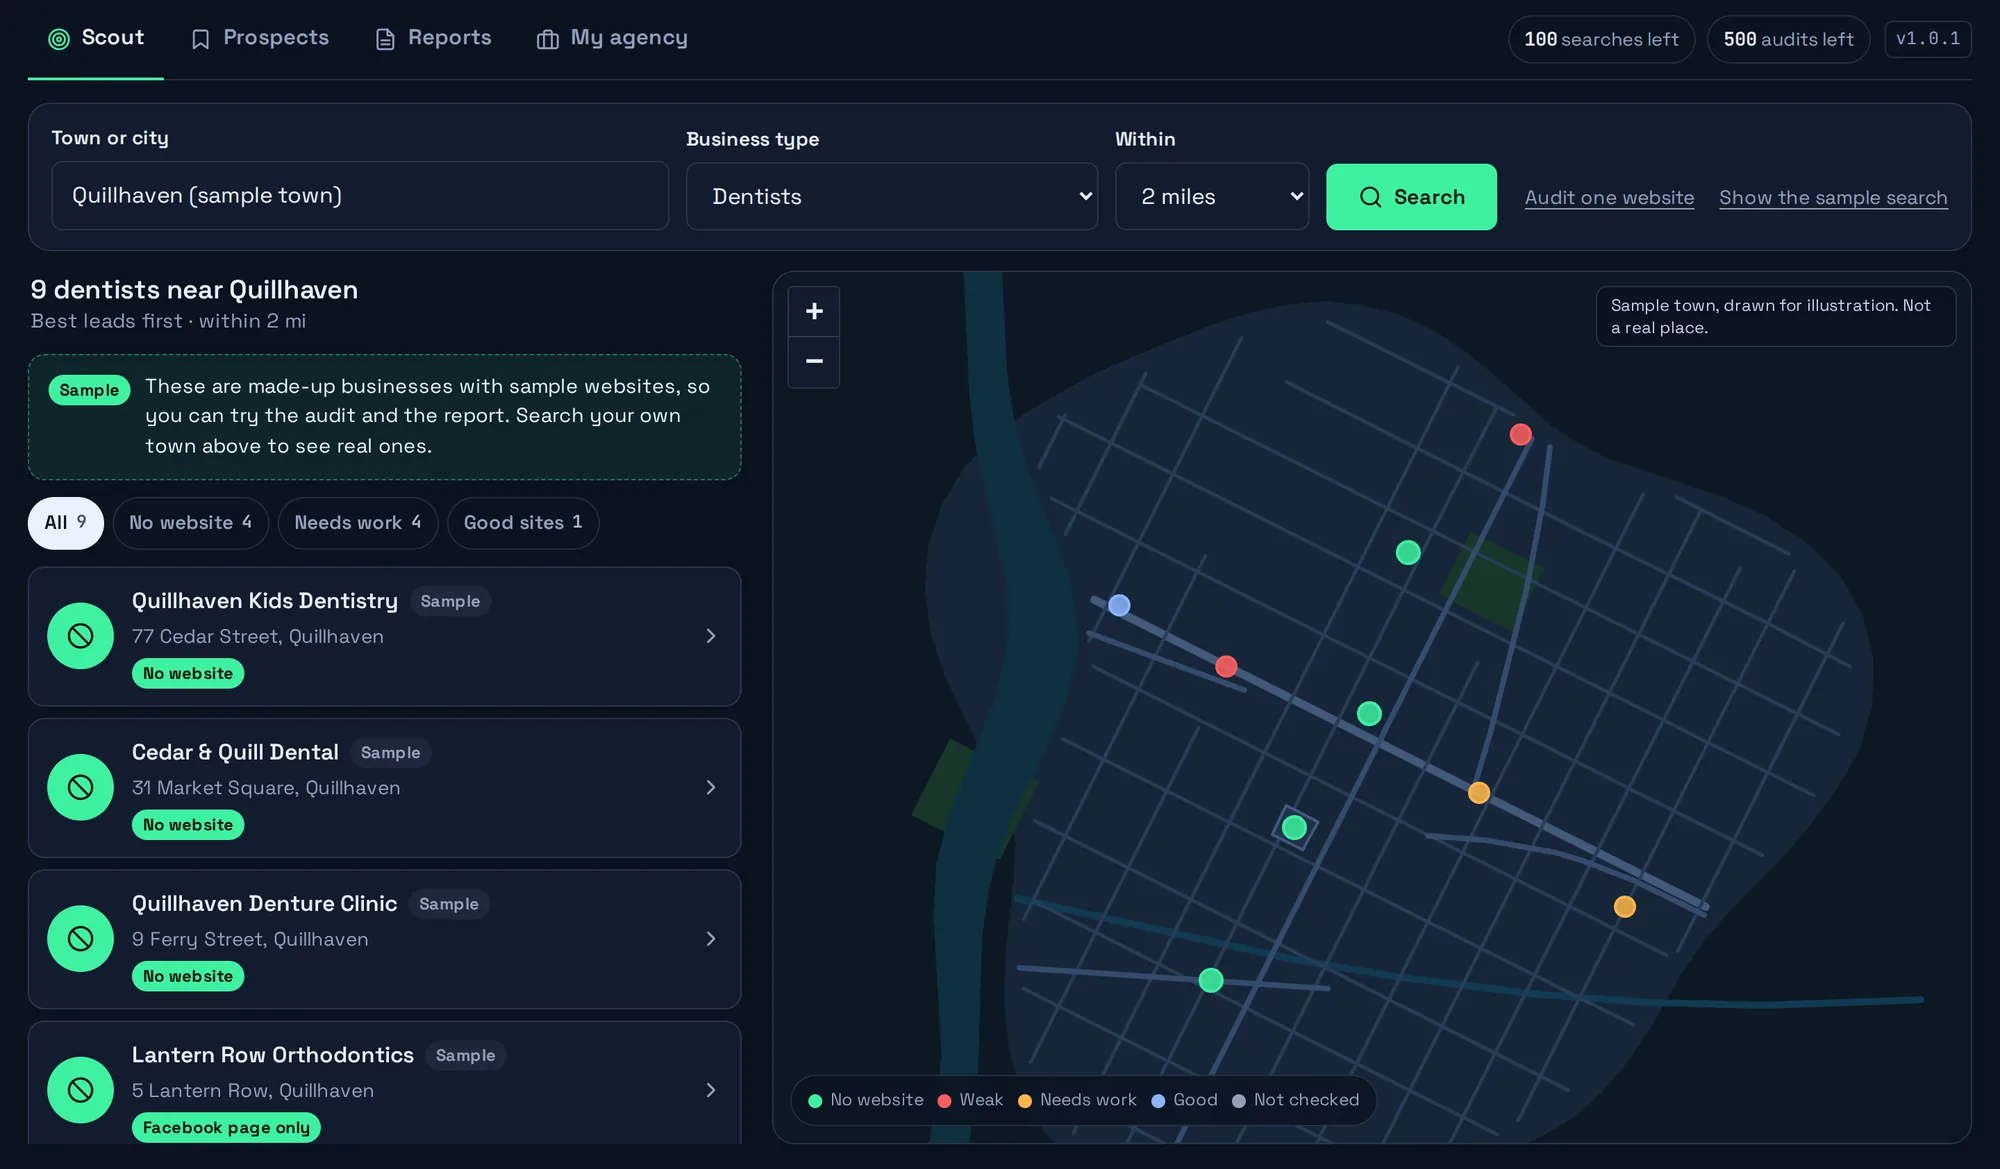Expand Cedar & Quill Dental row chevron

coord(711,787)
